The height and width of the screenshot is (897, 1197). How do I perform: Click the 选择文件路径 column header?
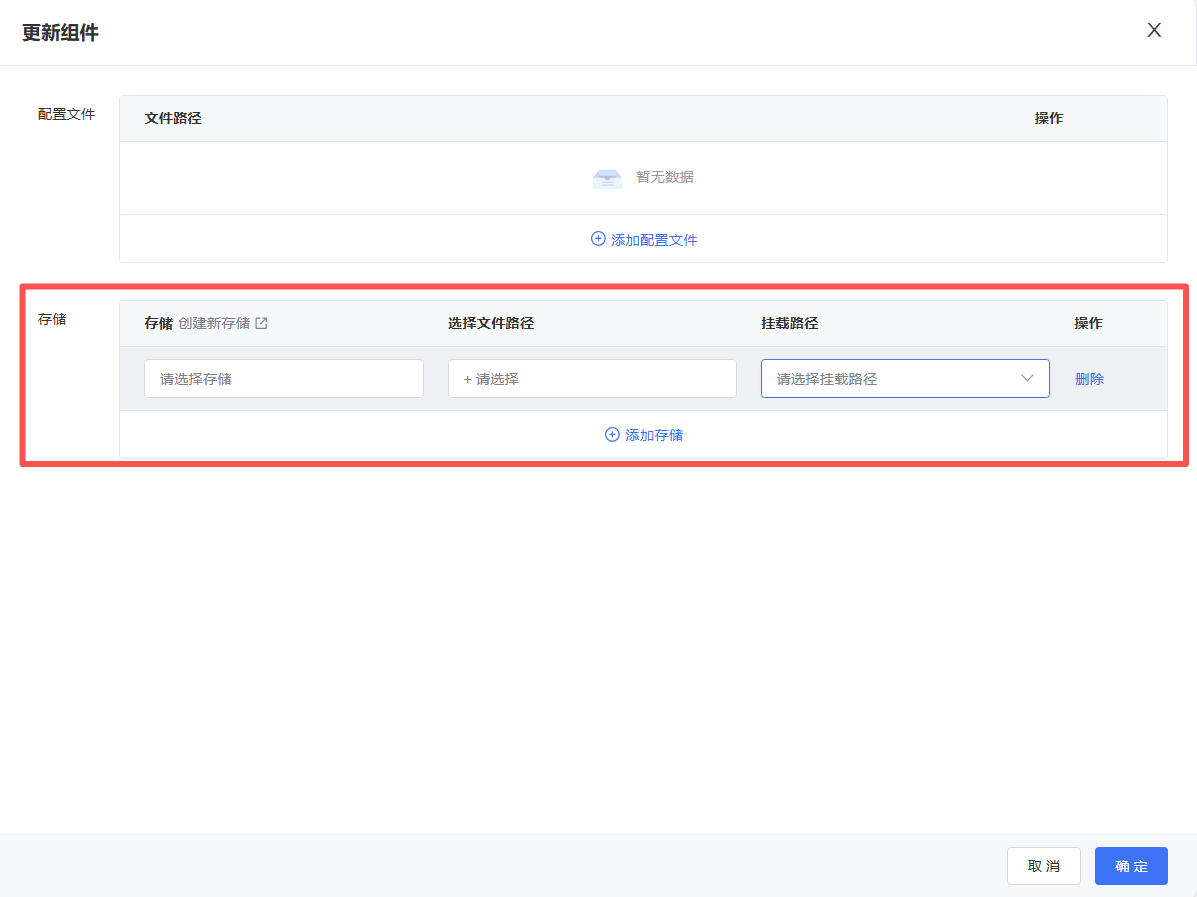[x=490, y=323]
